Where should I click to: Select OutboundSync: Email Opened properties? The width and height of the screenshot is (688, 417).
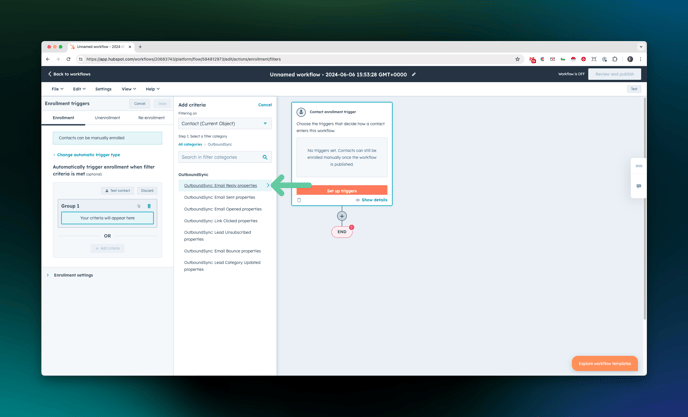pyautogui.click(x=222, y=209)
